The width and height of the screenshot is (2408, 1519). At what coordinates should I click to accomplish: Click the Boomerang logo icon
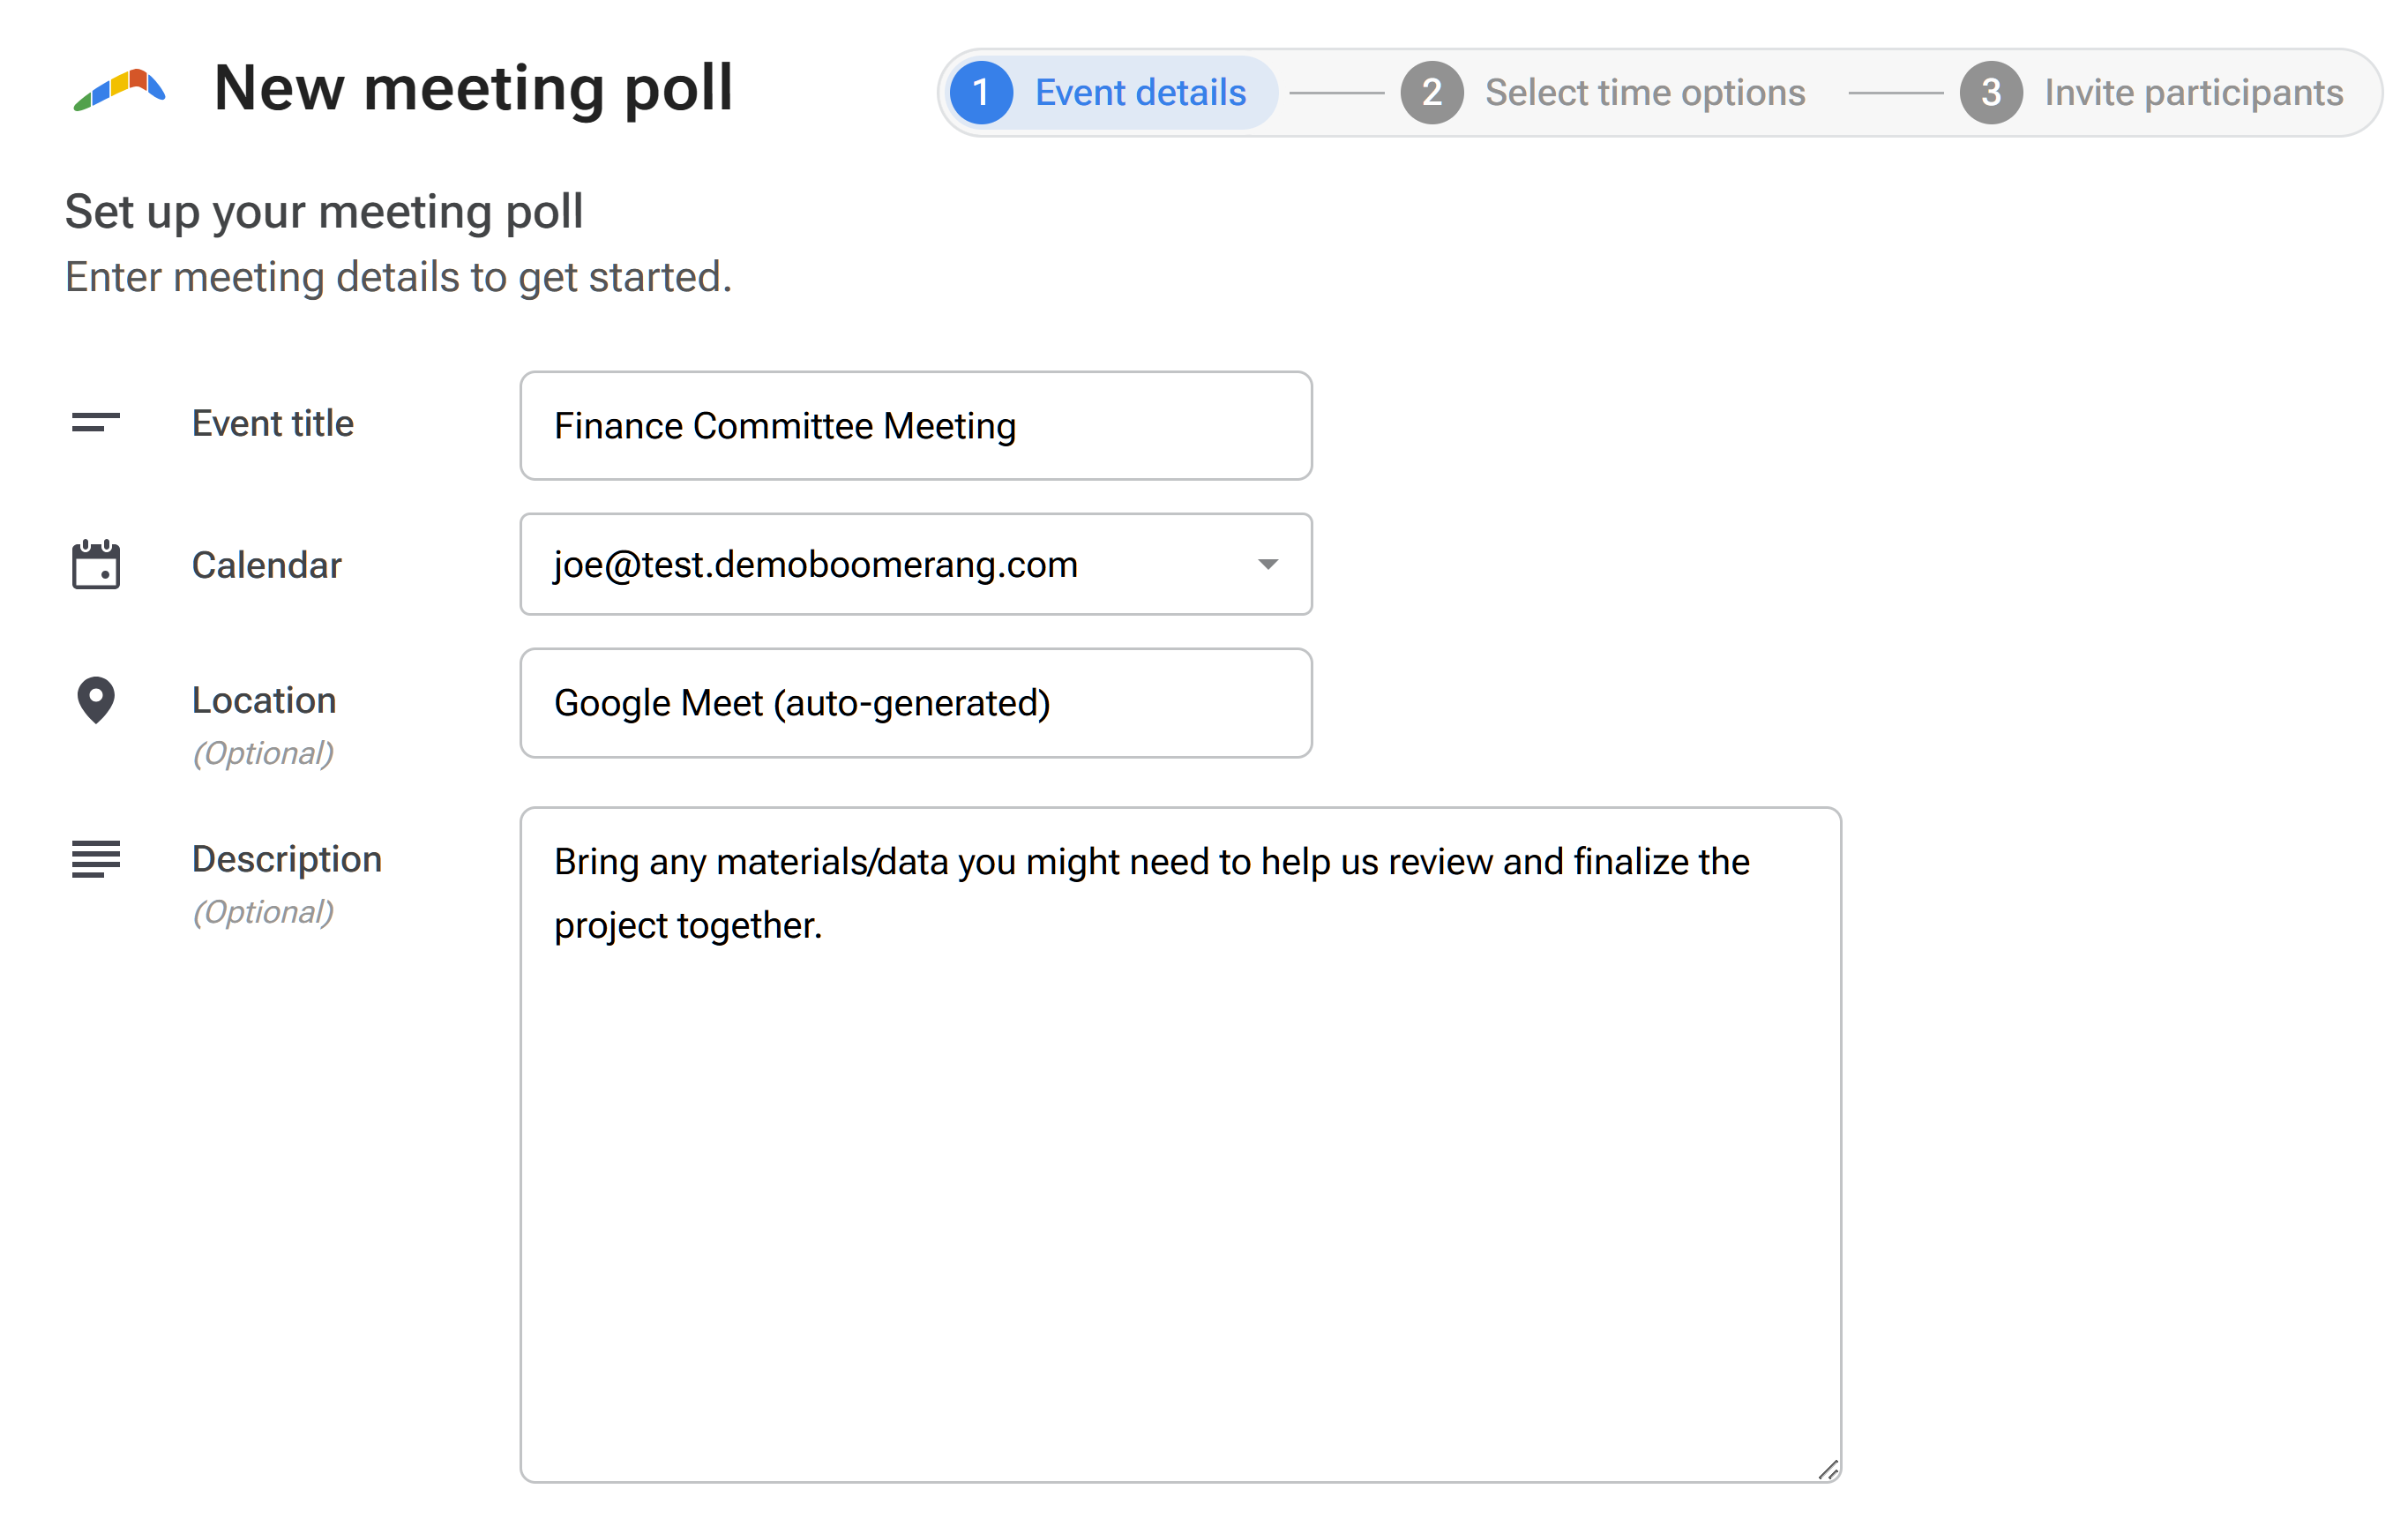[120, 90]
